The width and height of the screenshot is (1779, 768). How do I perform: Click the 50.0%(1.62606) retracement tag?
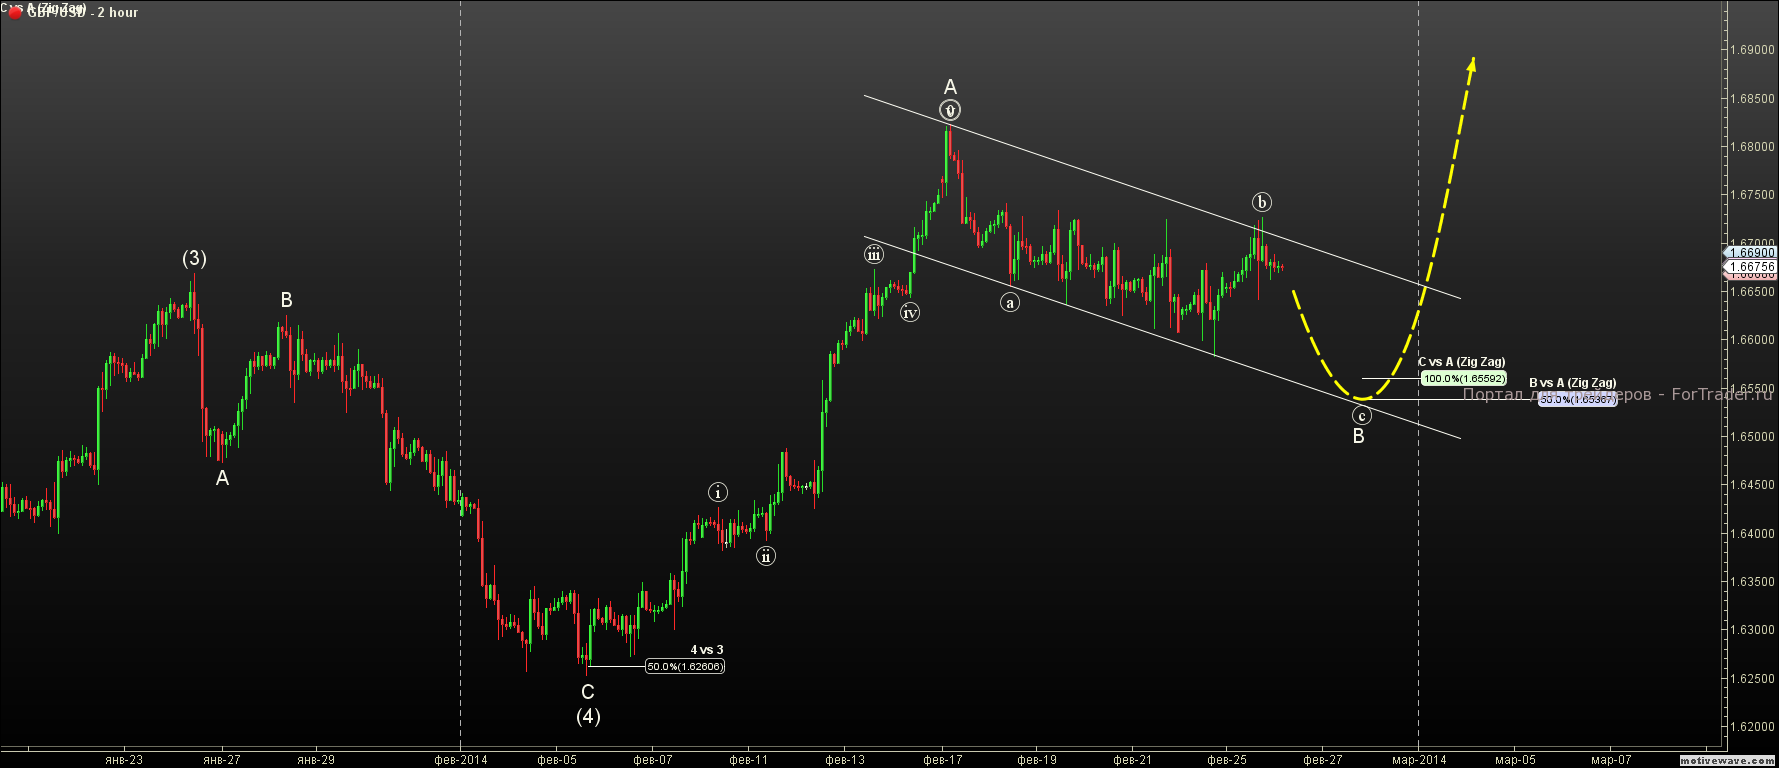point(685,666)
